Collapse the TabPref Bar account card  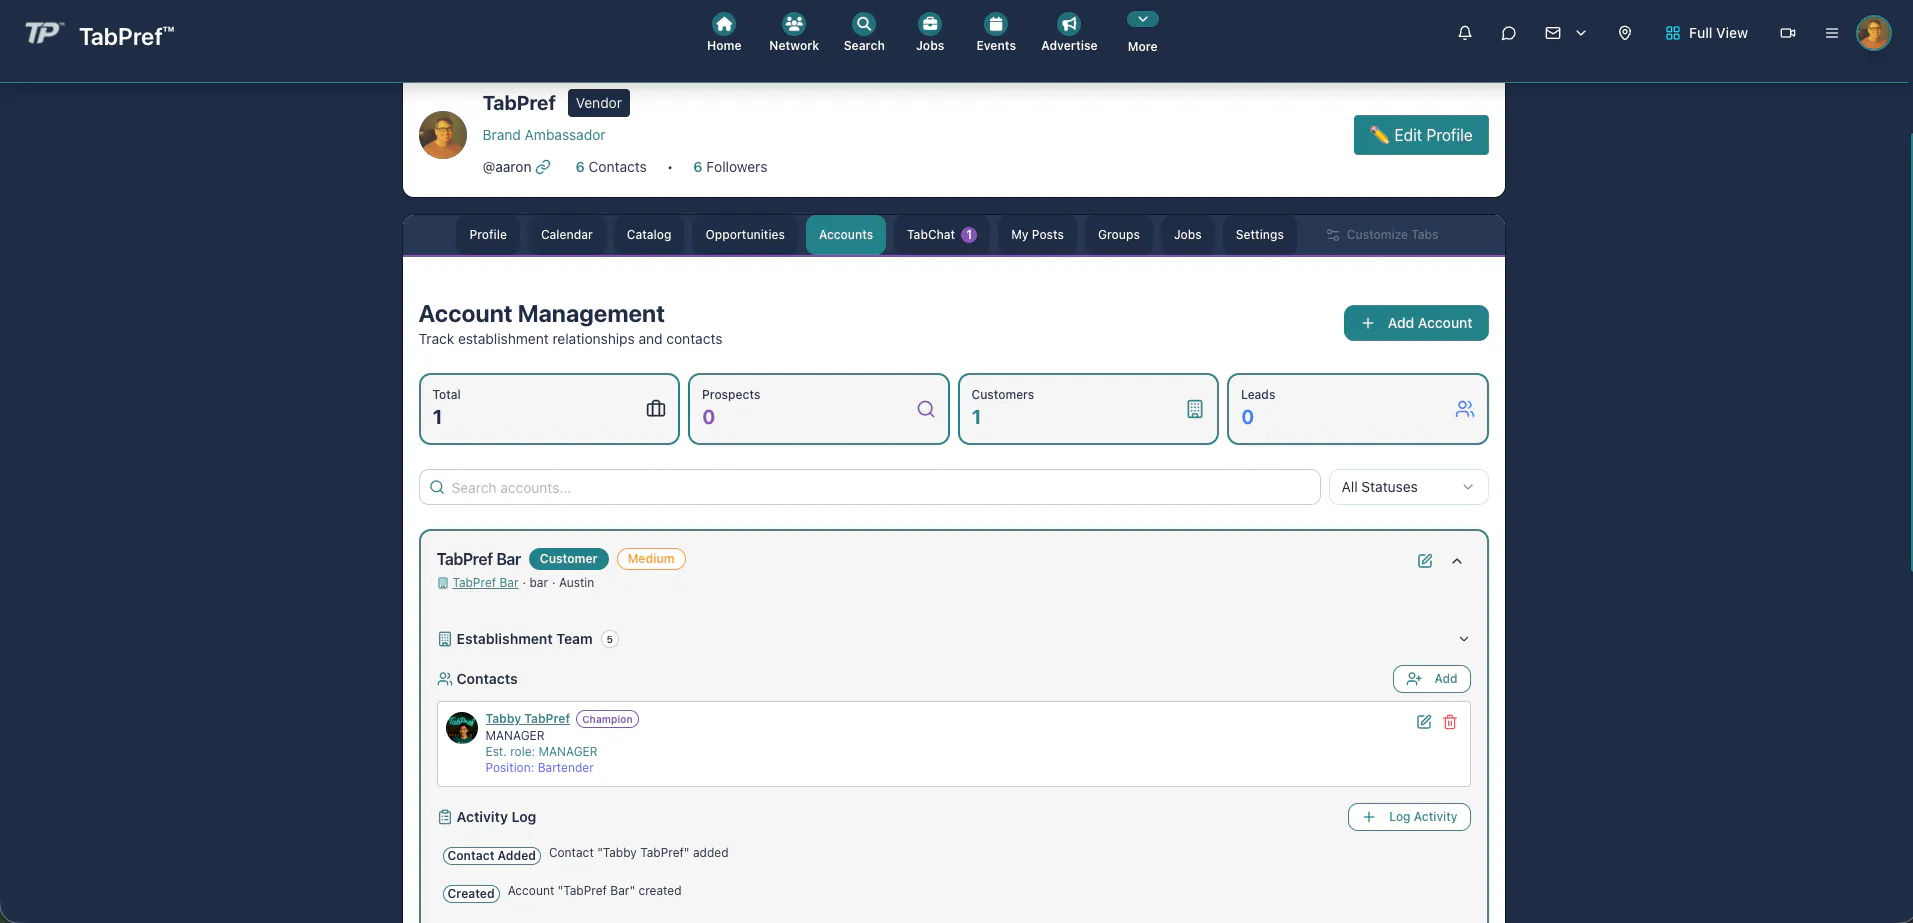(x=1457, y=561)
